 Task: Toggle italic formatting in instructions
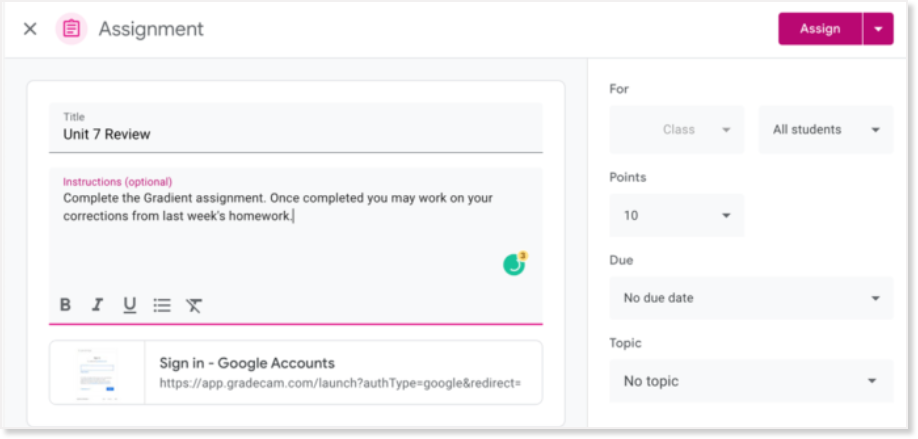coord(97,305)
